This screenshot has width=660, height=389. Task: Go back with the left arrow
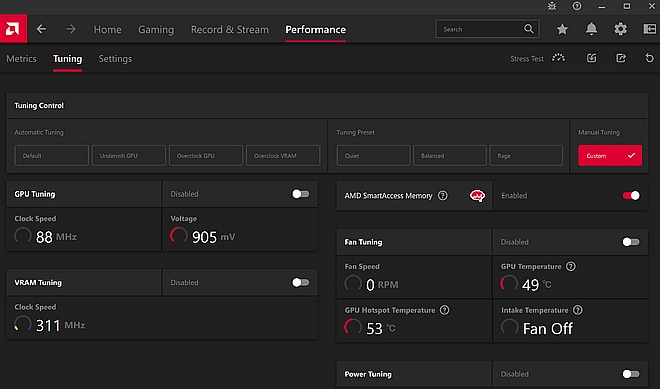click(x=41, y=29)
